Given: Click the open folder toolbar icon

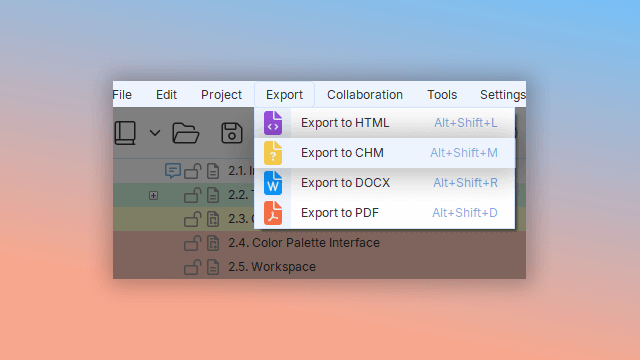Looking at the screenshot, I should [x=186, y=133].
